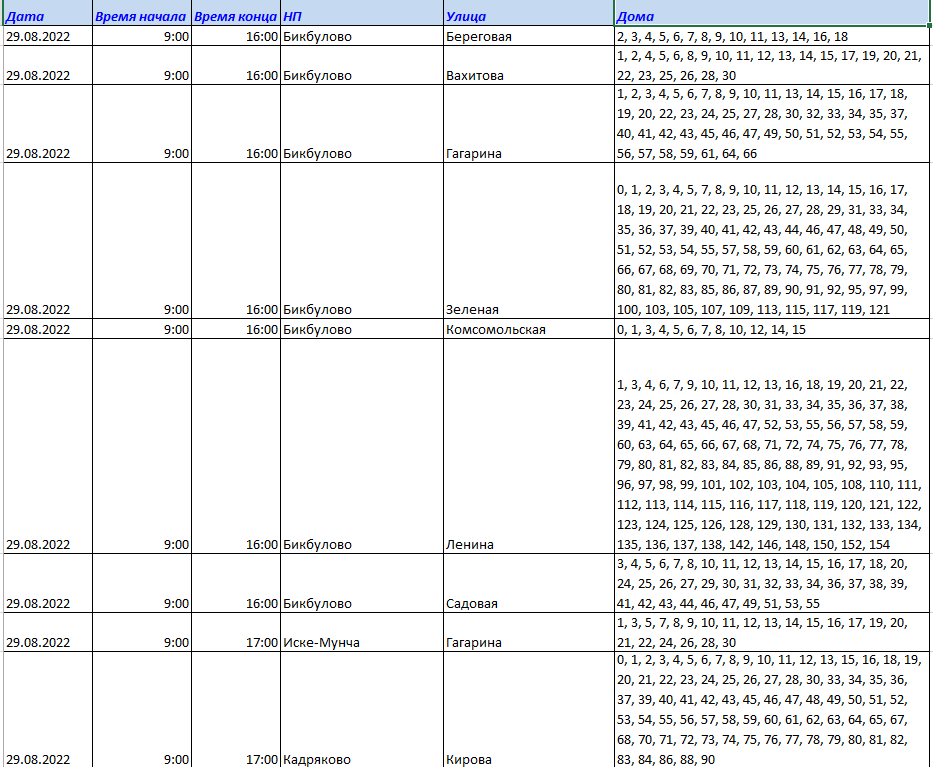Select the house numbers cell for Береговая
The image size is (933, 767).
pos(771,37)
